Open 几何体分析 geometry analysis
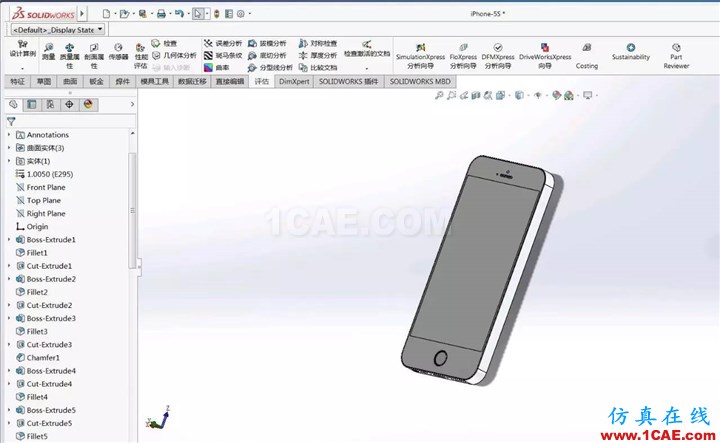Screen dimensions: 720x443 pos(174,55)
